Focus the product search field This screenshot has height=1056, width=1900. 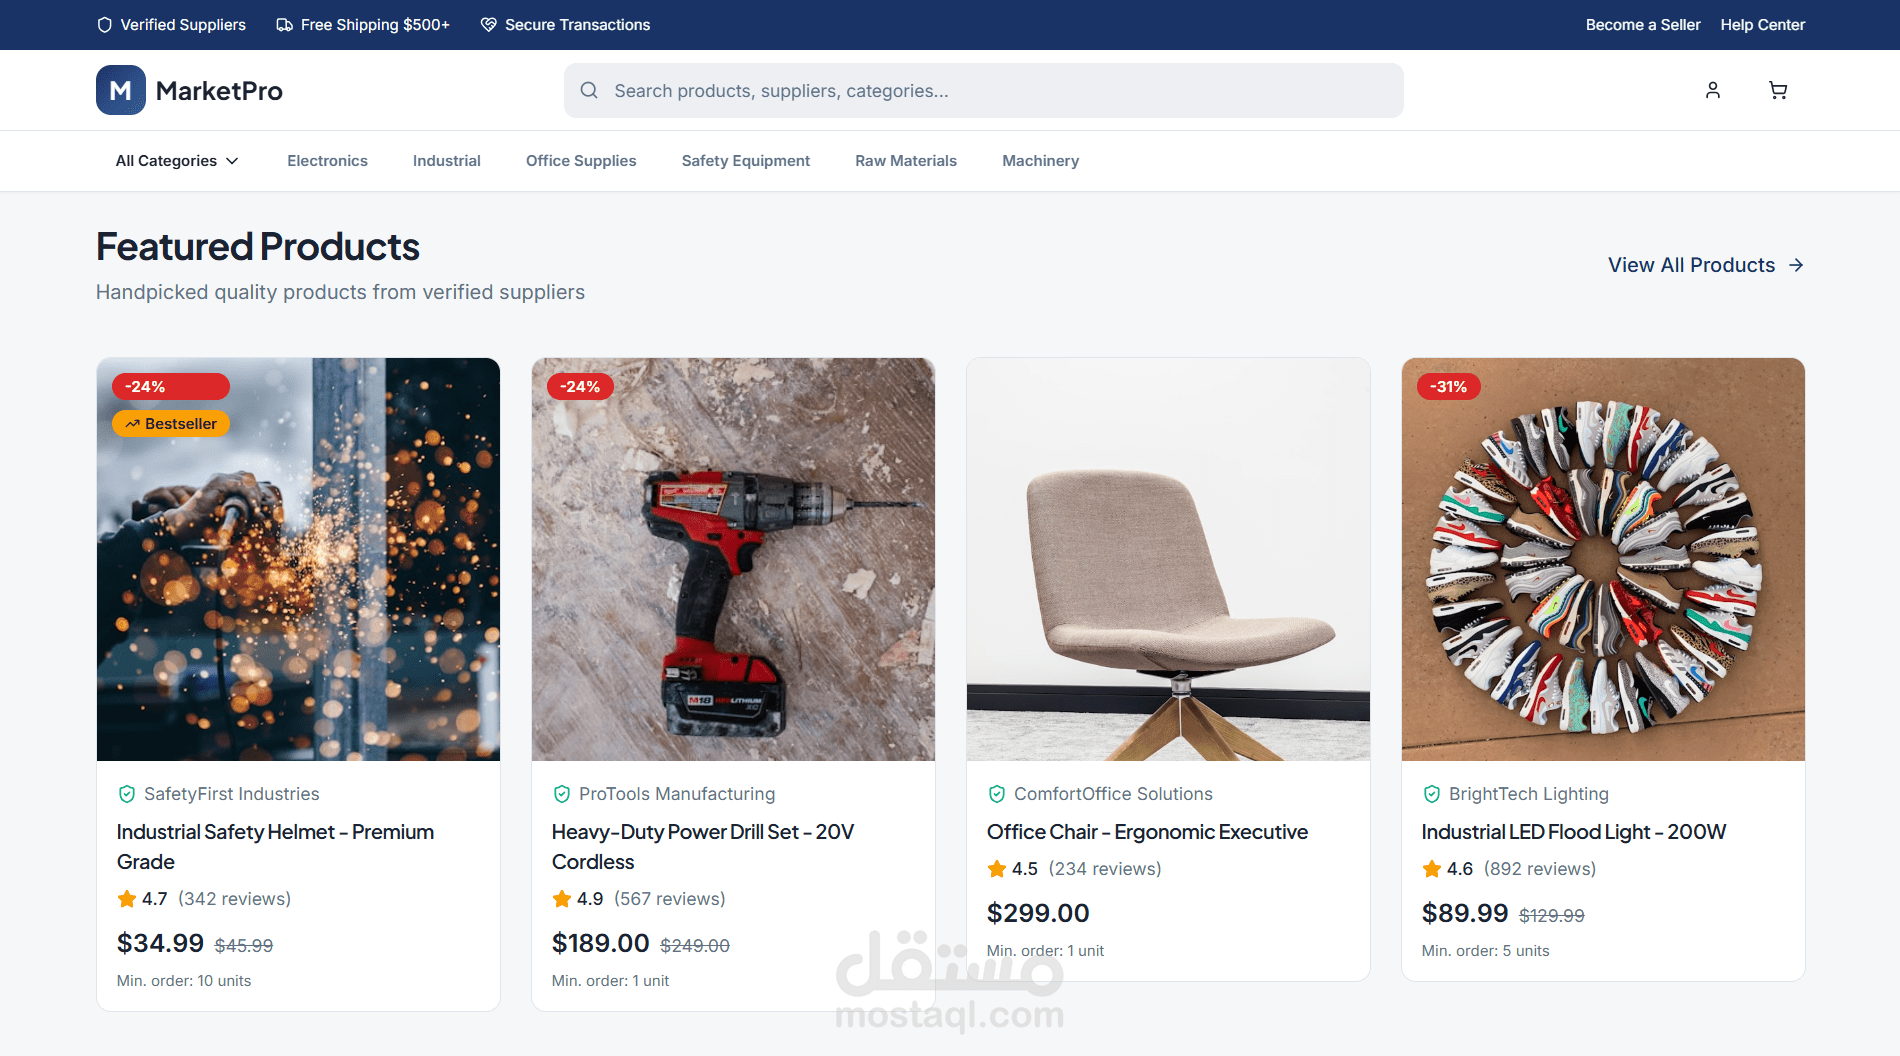(x=984, y=91)
